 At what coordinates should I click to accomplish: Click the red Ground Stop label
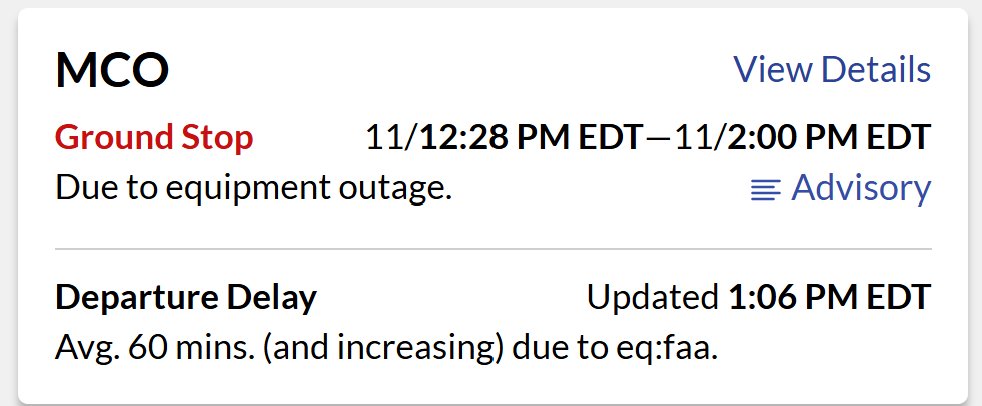click(x=154, y=137)
